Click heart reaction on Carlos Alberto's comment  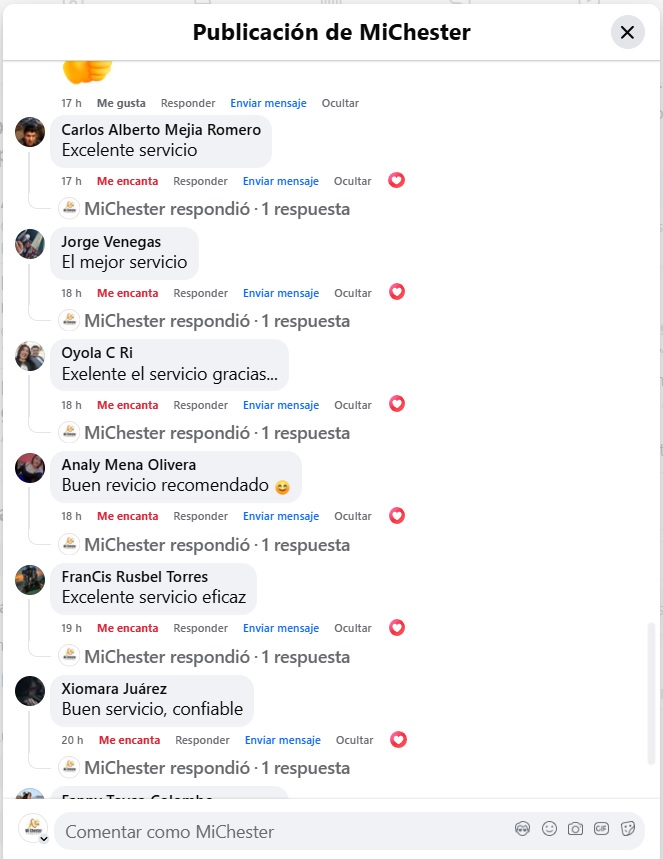[397, 181]
